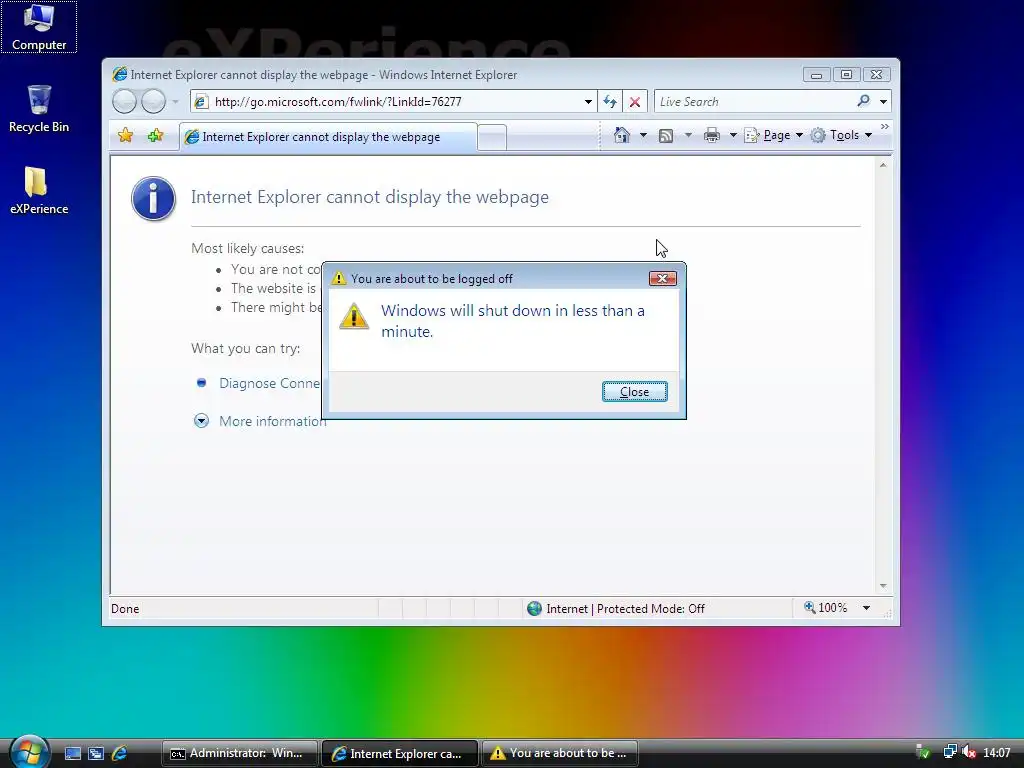
Task: Click the Forward navigation button in Internet Explorer
Action: pyautogui.click(x=153, y=102)
